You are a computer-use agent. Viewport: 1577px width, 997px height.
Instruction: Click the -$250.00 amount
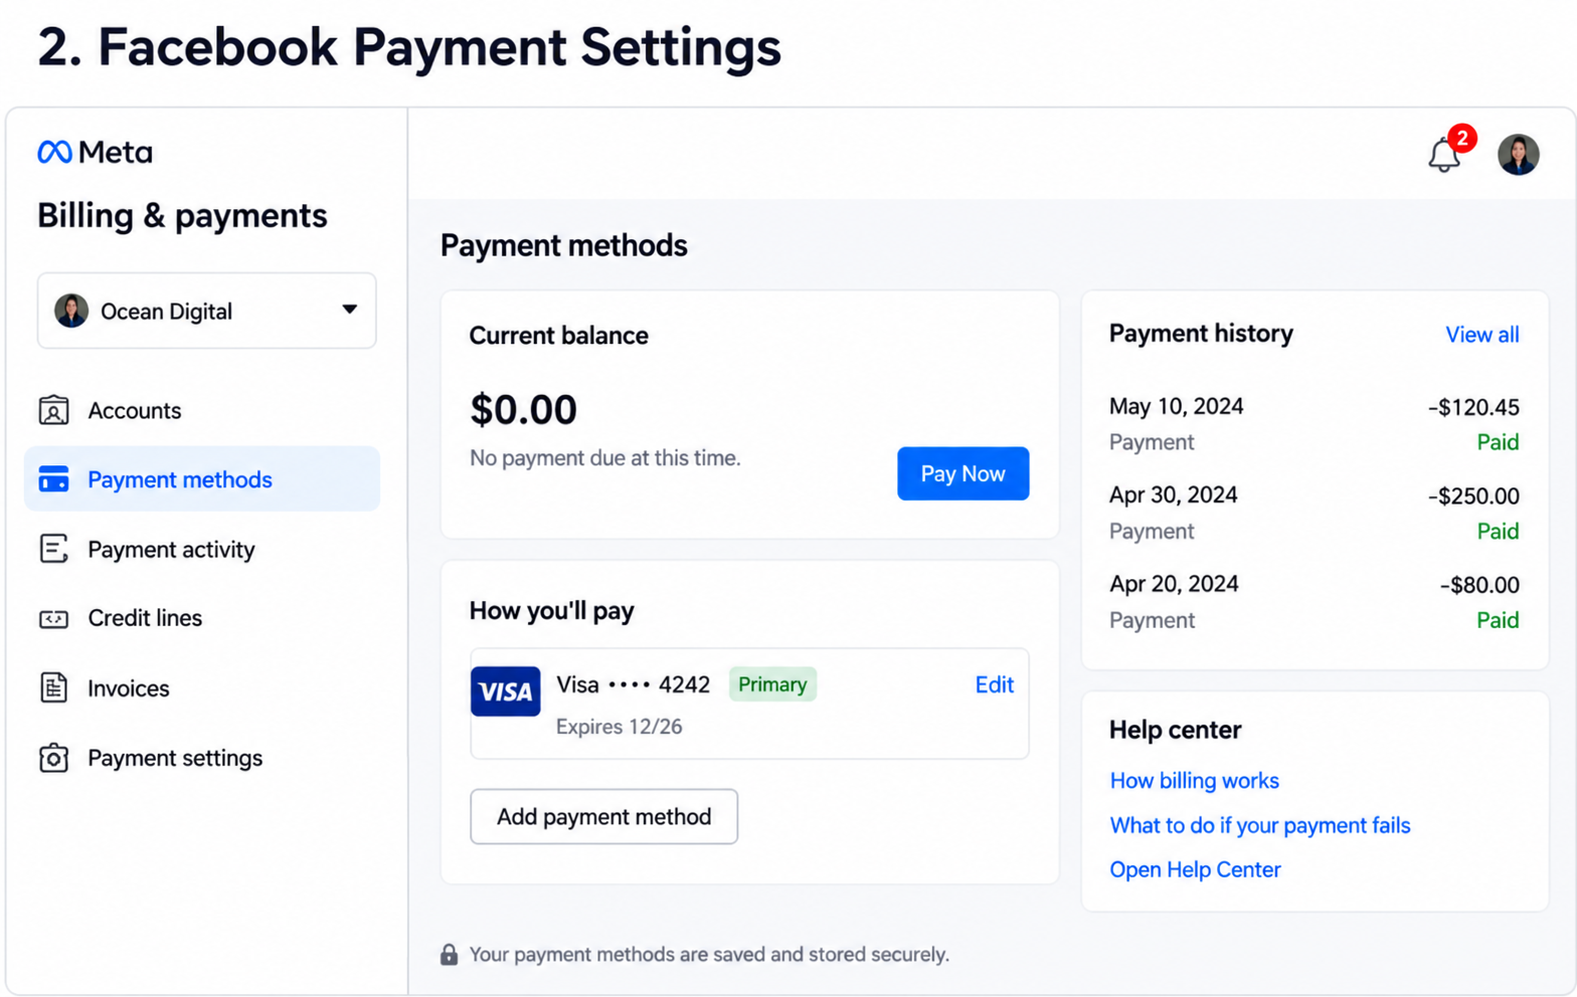point(1473,497)
